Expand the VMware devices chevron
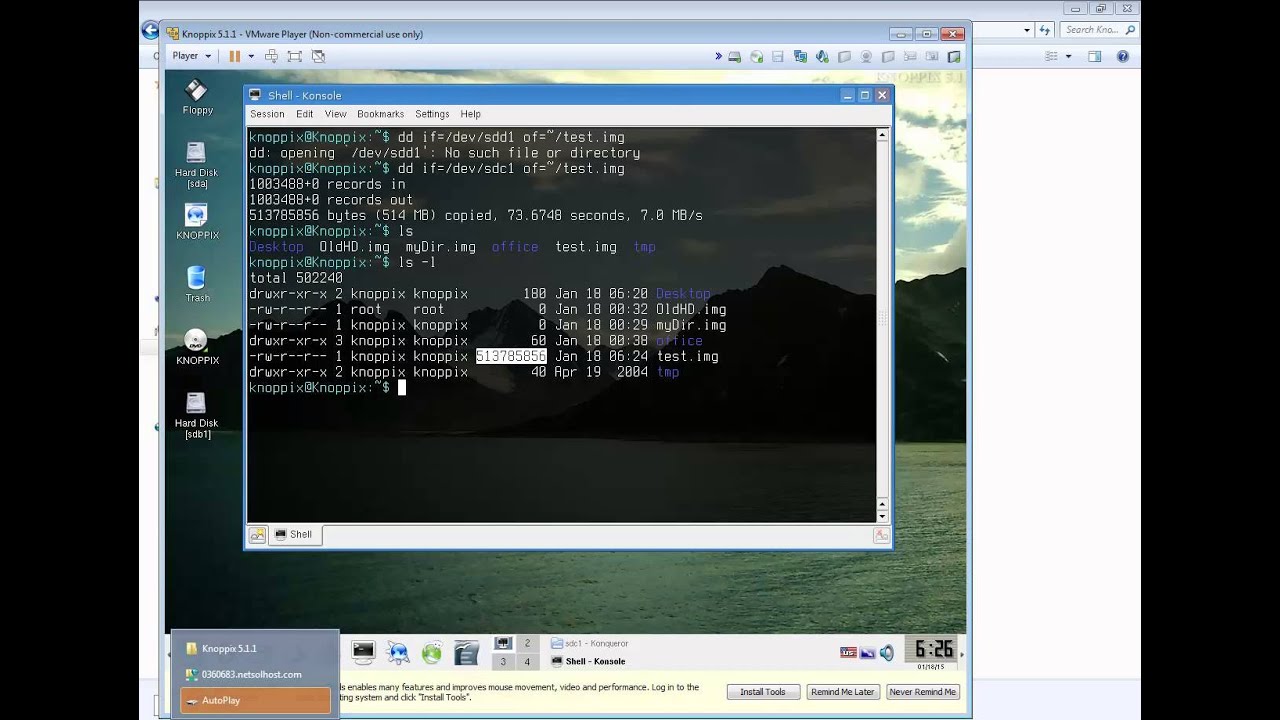Image resolution: width=1280 pixels, height=720 pixels. 719,57
